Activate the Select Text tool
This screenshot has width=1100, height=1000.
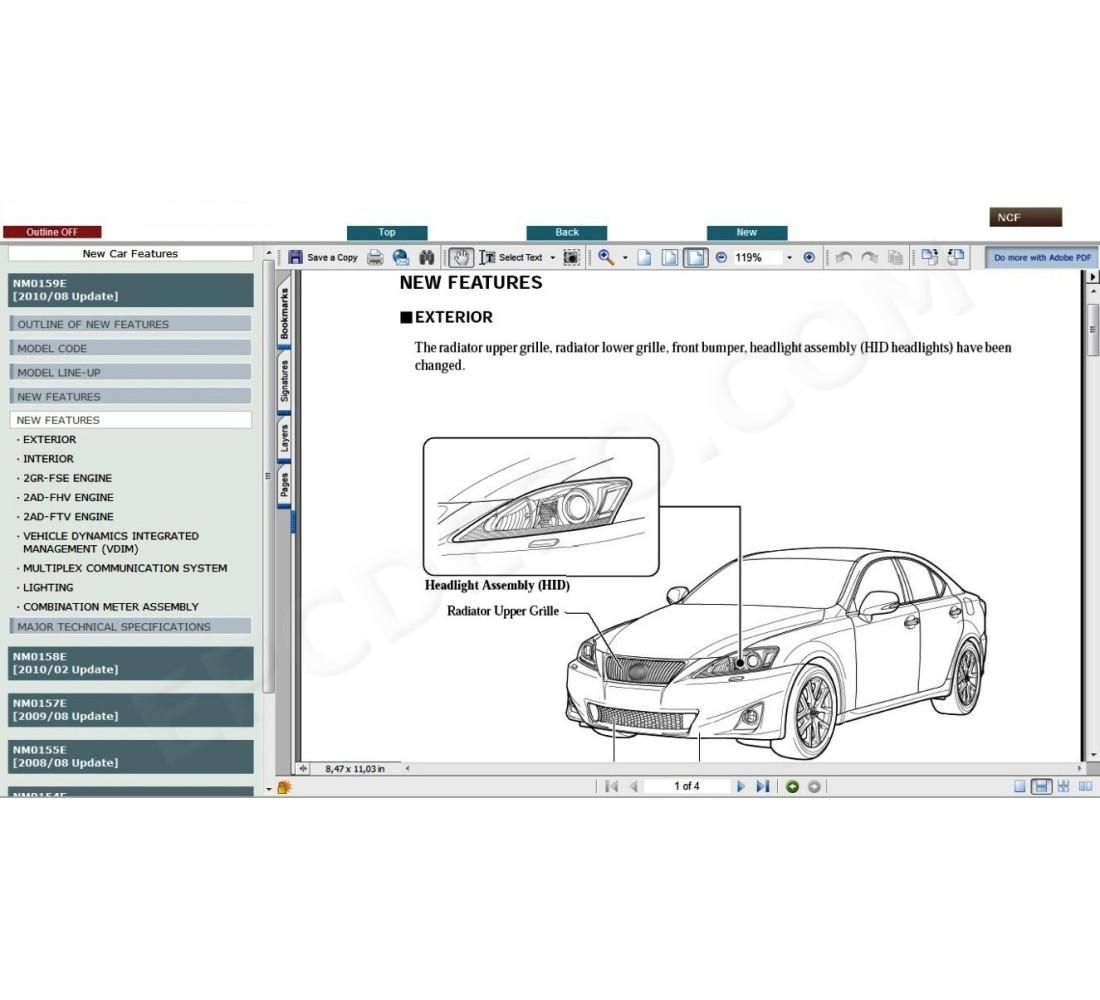[x=511, y=258]
